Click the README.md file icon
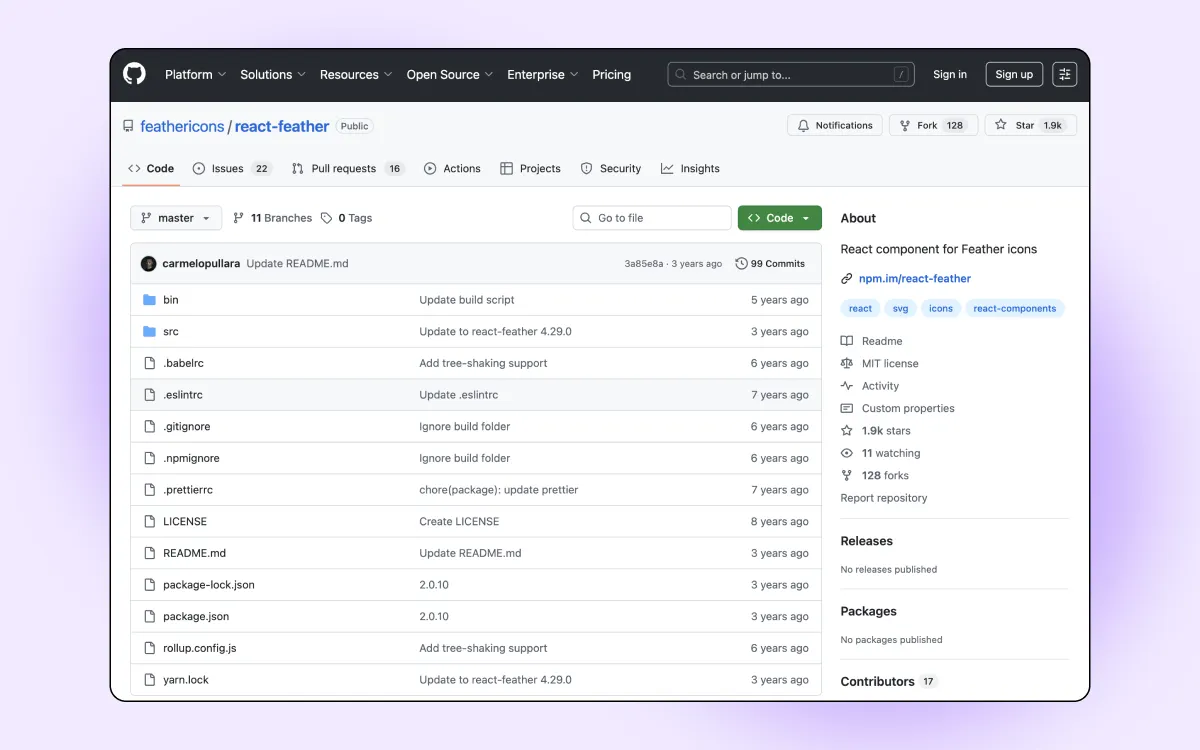Viewport: 1200px width, 750px height. [150, 552]
